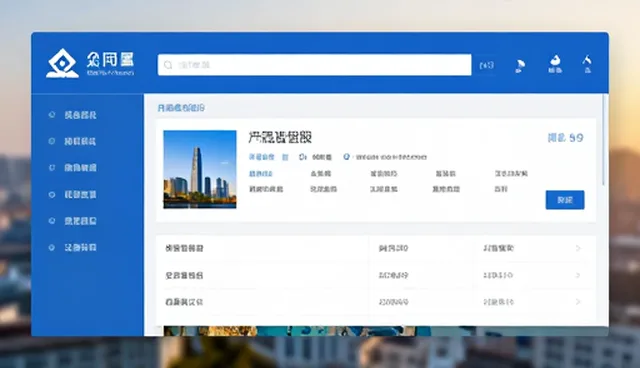Click the right-column value in the third list row

click(498, 302)
